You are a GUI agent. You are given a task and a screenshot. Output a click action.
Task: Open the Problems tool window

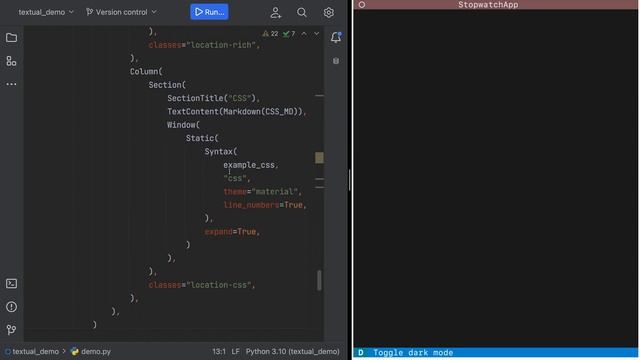[11, 307]
